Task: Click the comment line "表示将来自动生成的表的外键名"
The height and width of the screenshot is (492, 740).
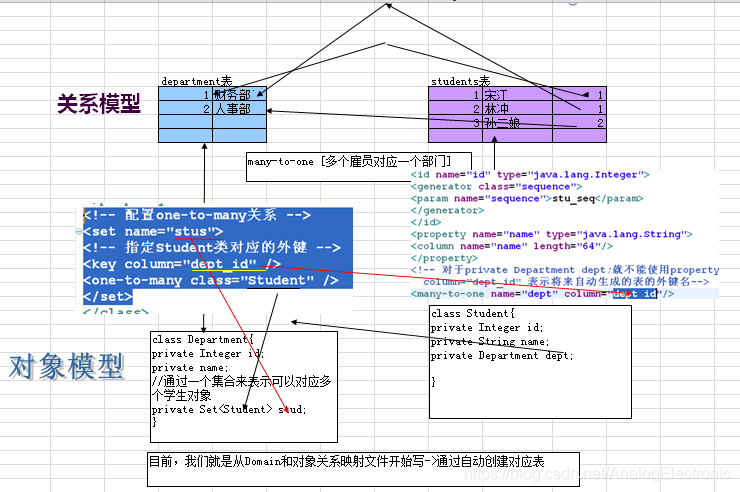Action: [x=566, y=282]
